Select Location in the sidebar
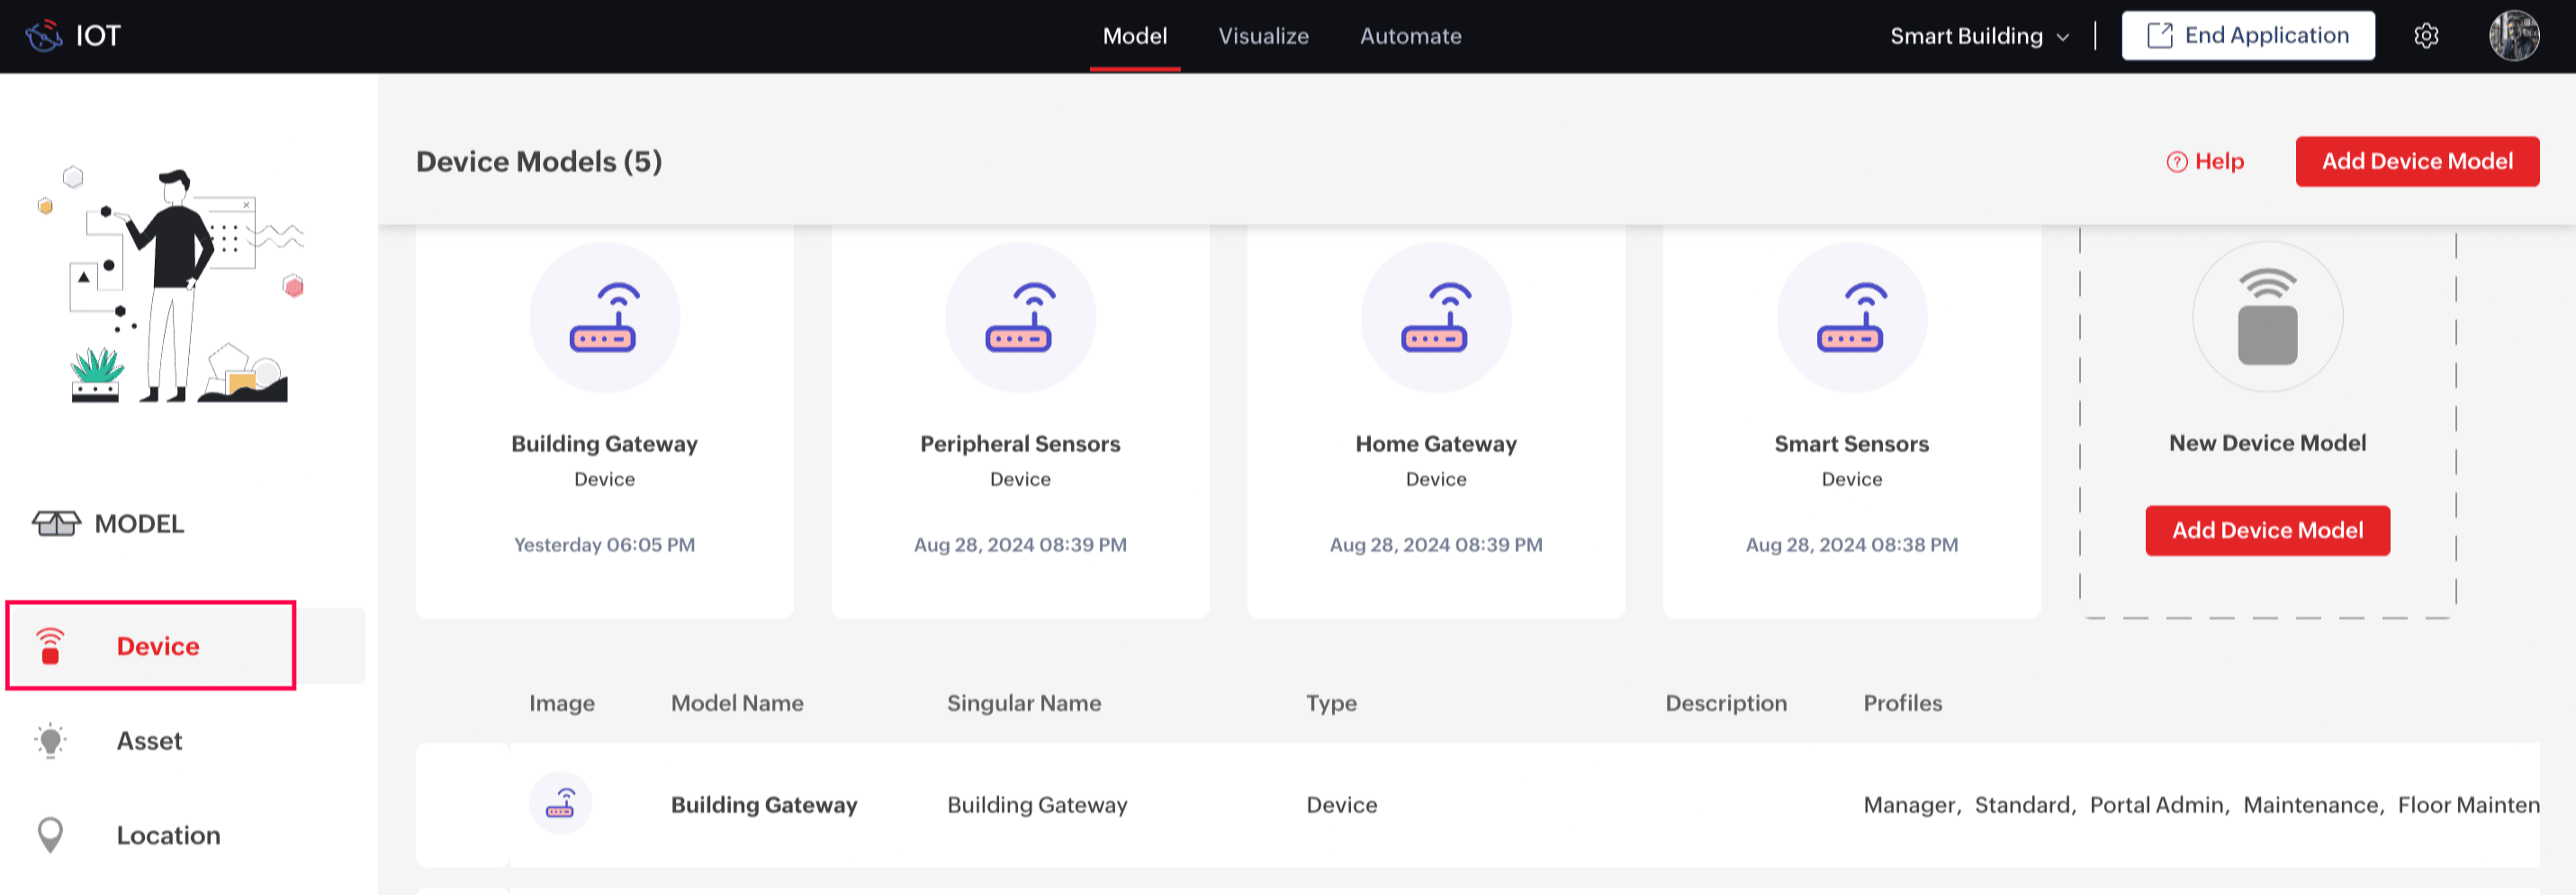Screen dimensions: 2576x895 tap(168, 835)
